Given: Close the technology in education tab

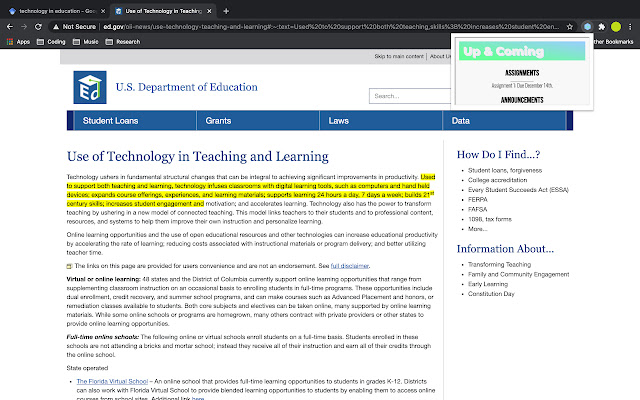Looking at the screenshot, I should [103, 11].
